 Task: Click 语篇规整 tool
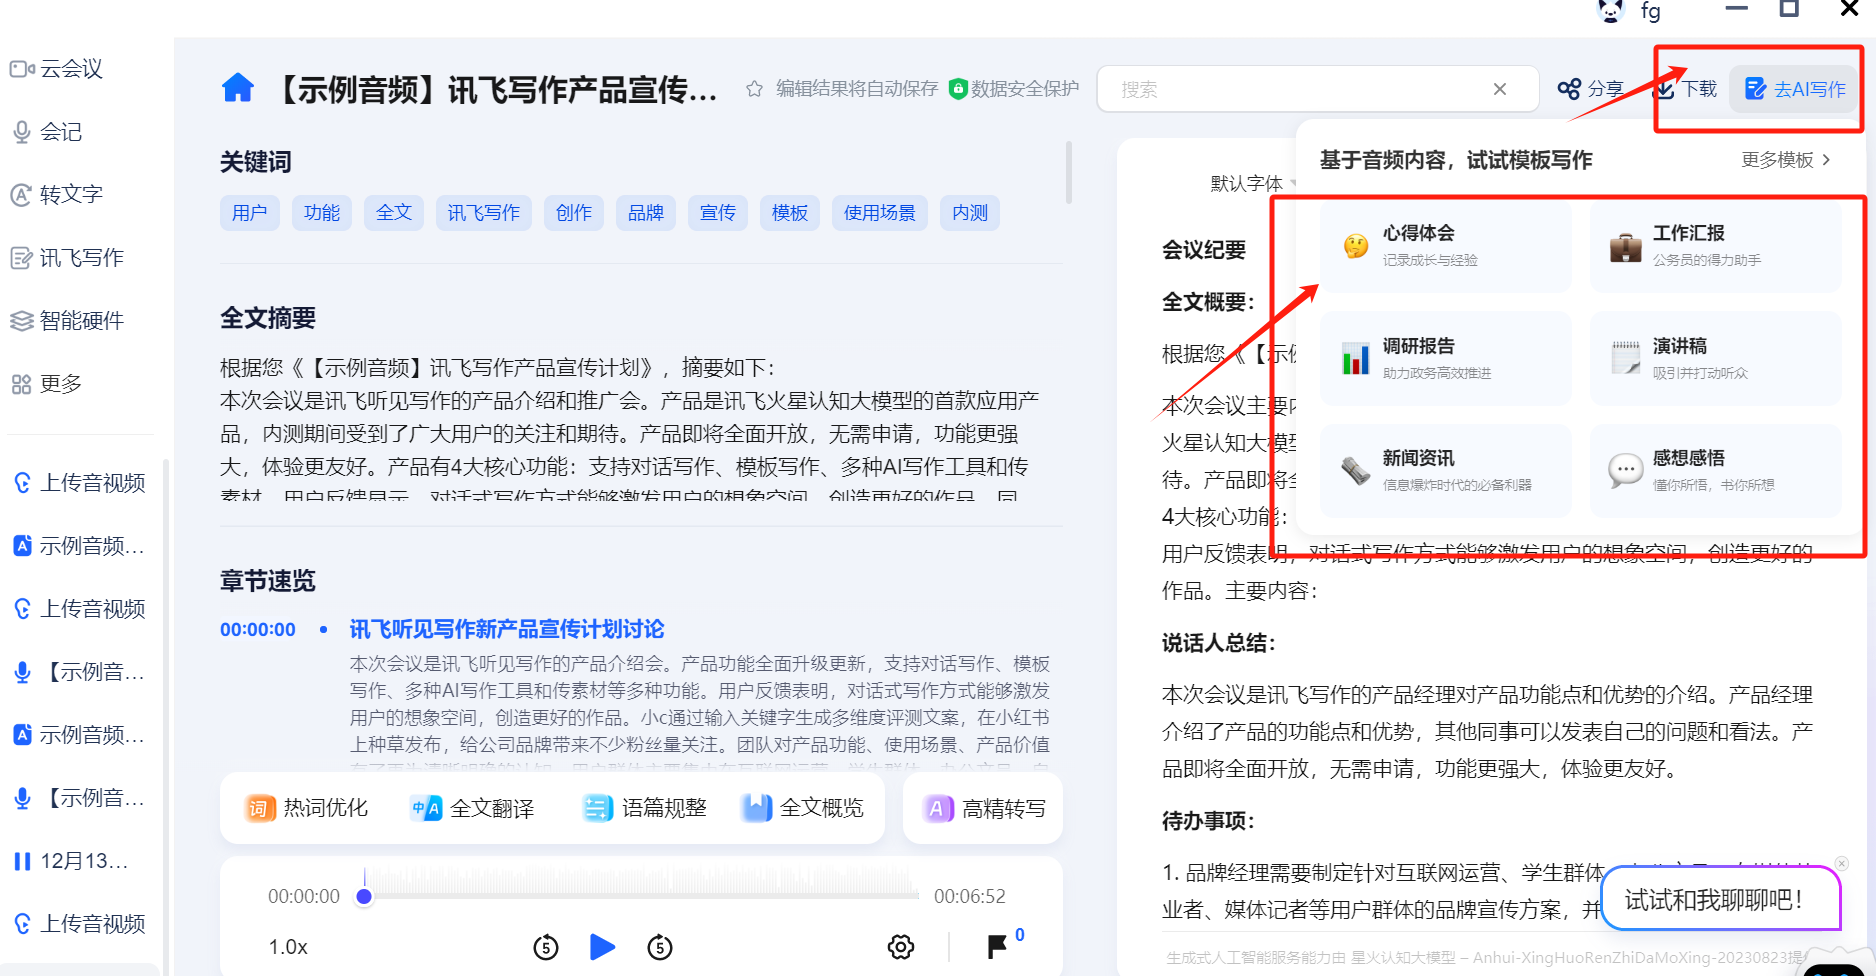click(645, 808)
